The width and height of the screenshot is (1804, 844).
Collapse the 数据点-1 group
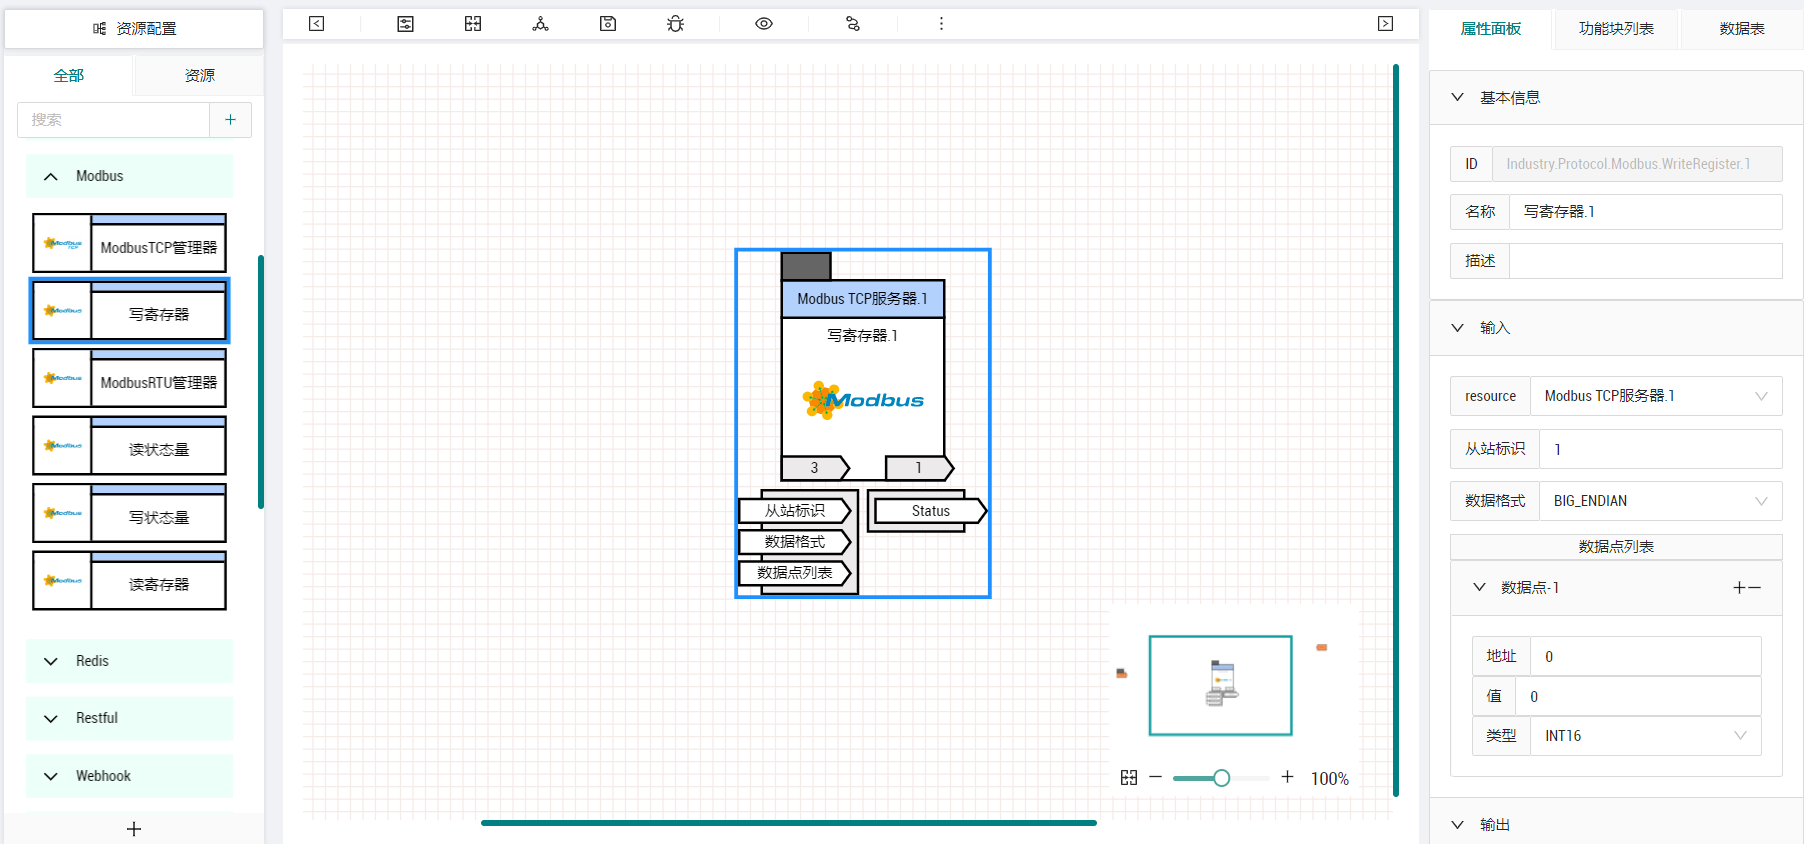[1480, 587]
